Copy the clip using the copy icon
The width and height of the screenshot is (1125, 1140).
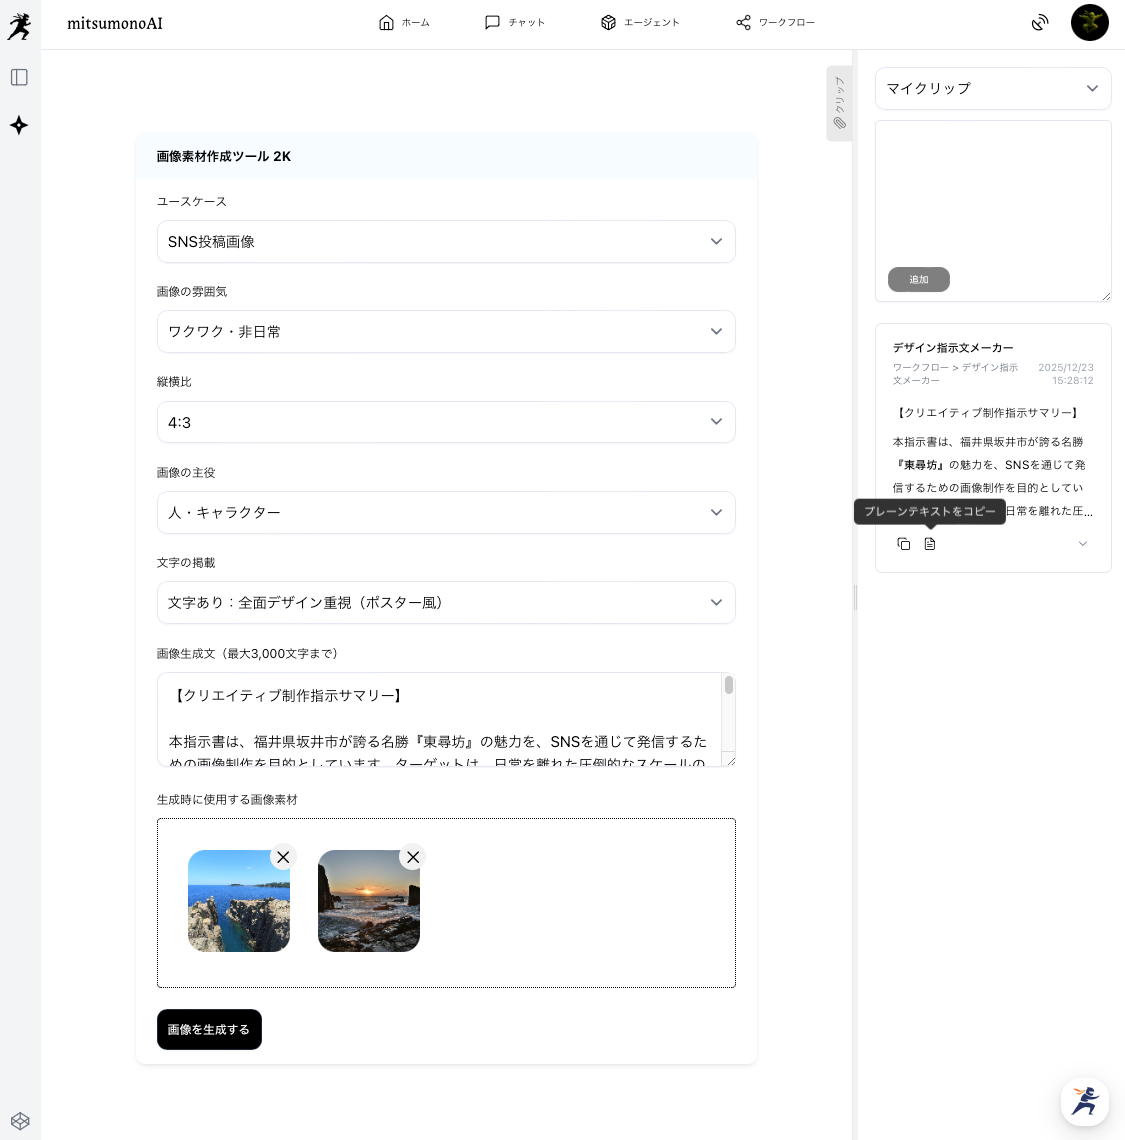(904, 544)
